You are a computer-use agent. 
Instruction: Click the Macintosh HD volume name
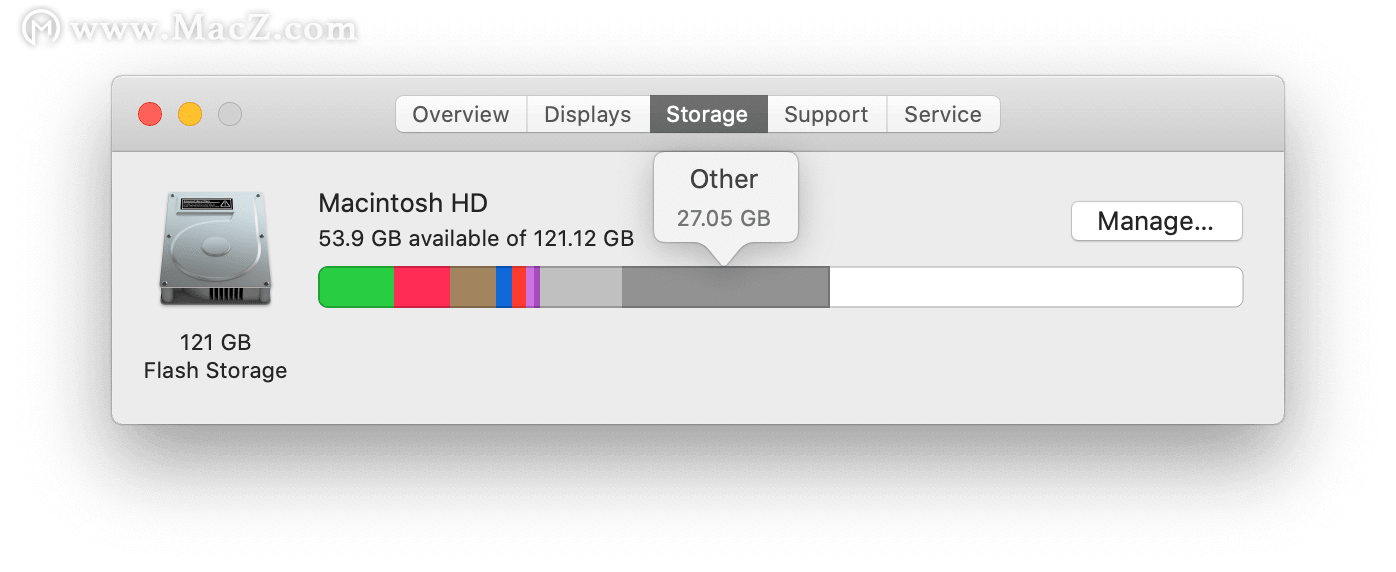click(403, 203)
